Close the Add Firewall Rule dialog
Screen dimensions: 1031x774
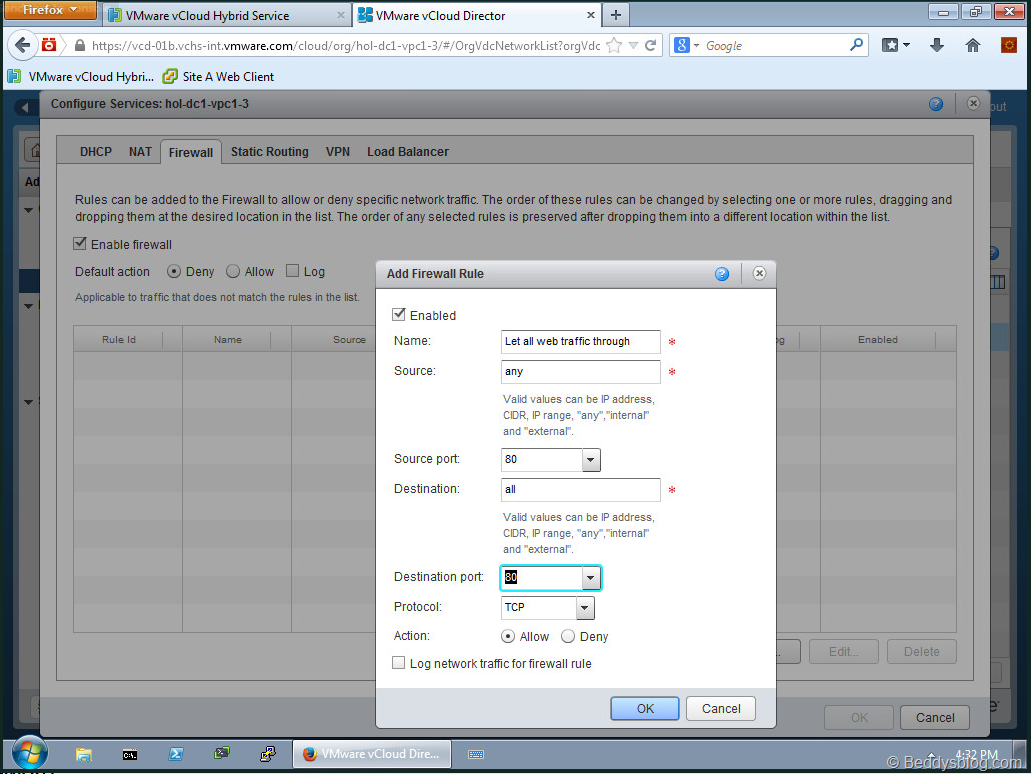pyautogui.click(x=759, y=273)
